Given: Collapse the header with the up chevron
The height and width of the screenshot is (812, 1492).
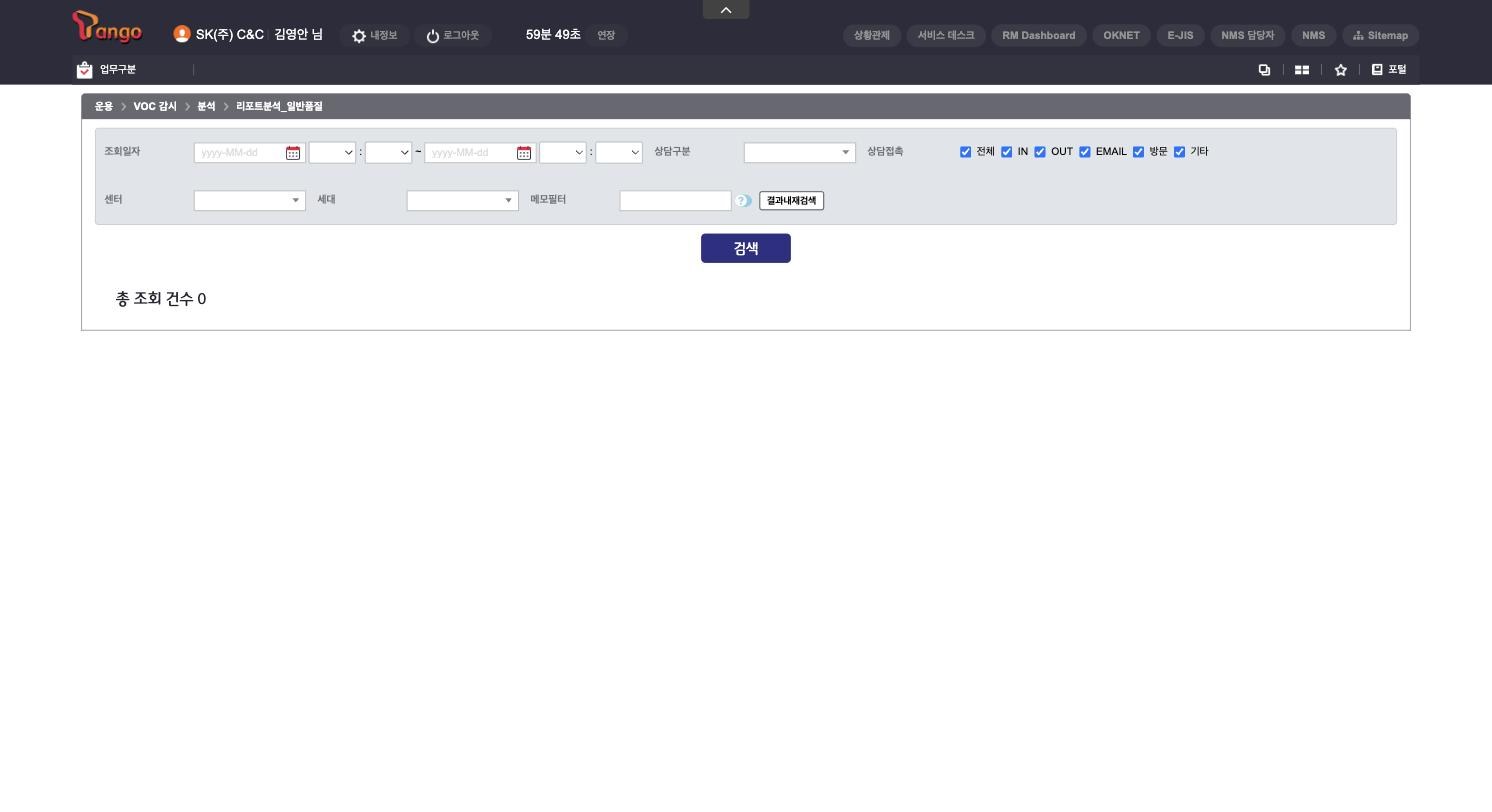Looking at the screenshot, I should [x=726, y=9].
